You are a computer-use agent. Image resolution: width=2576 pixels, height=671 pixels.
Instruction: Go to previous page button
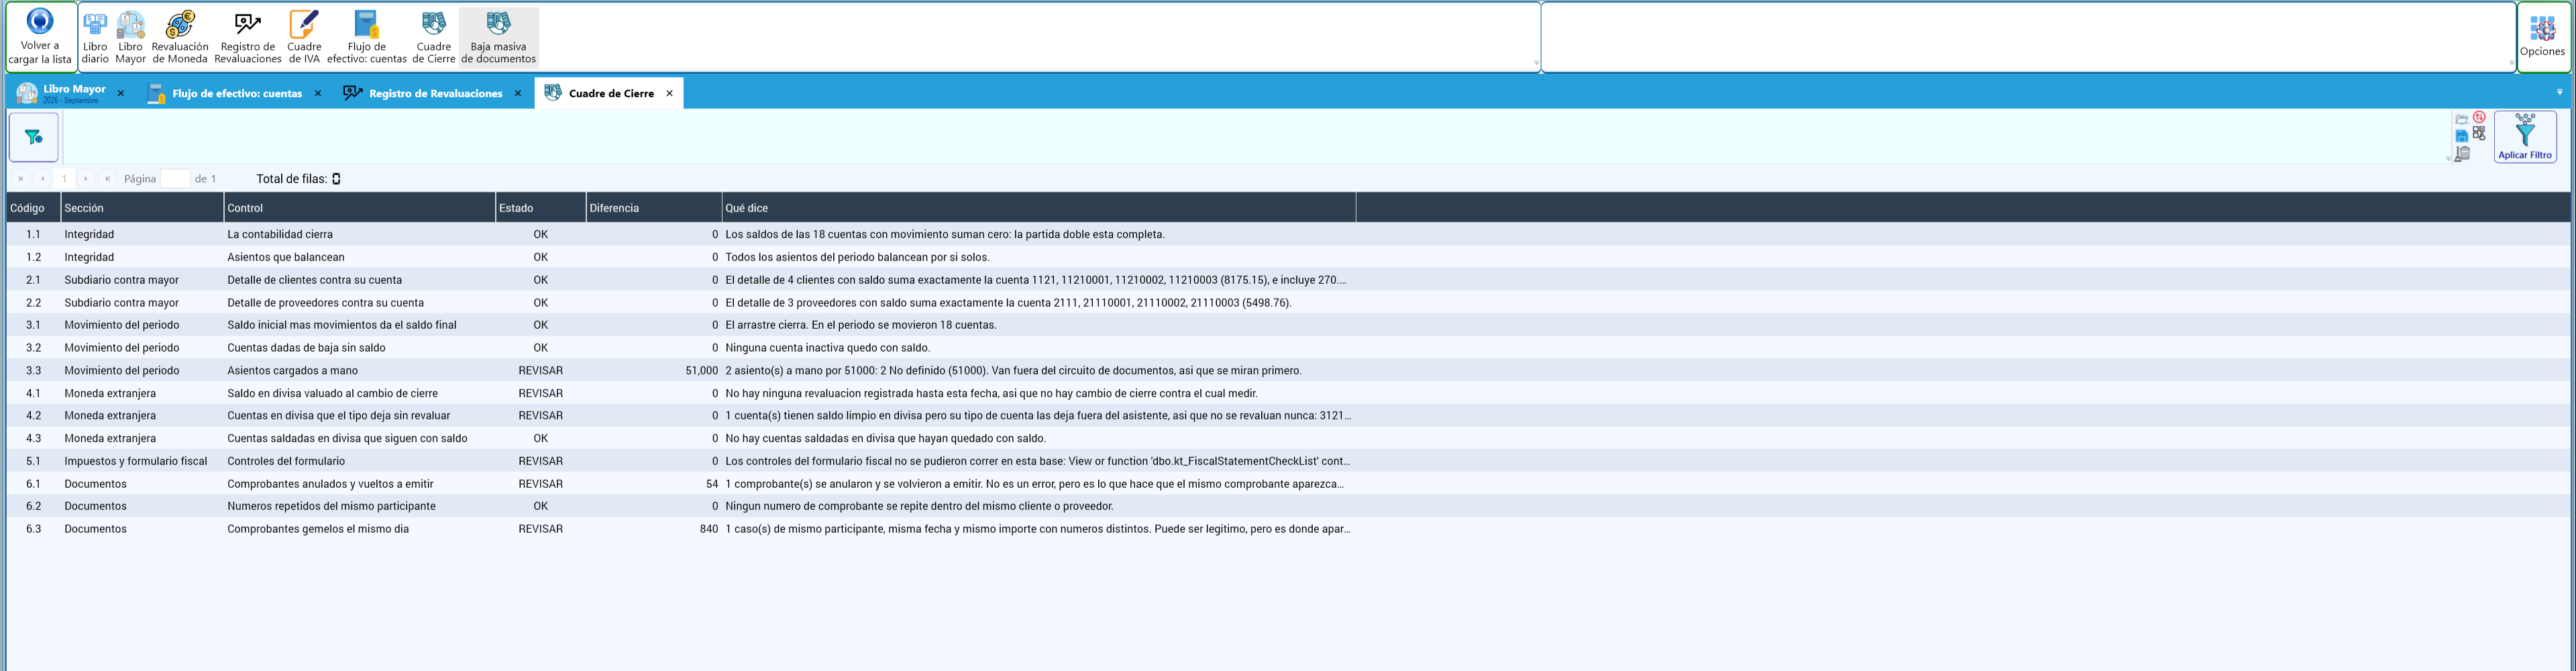click(42, 179)
